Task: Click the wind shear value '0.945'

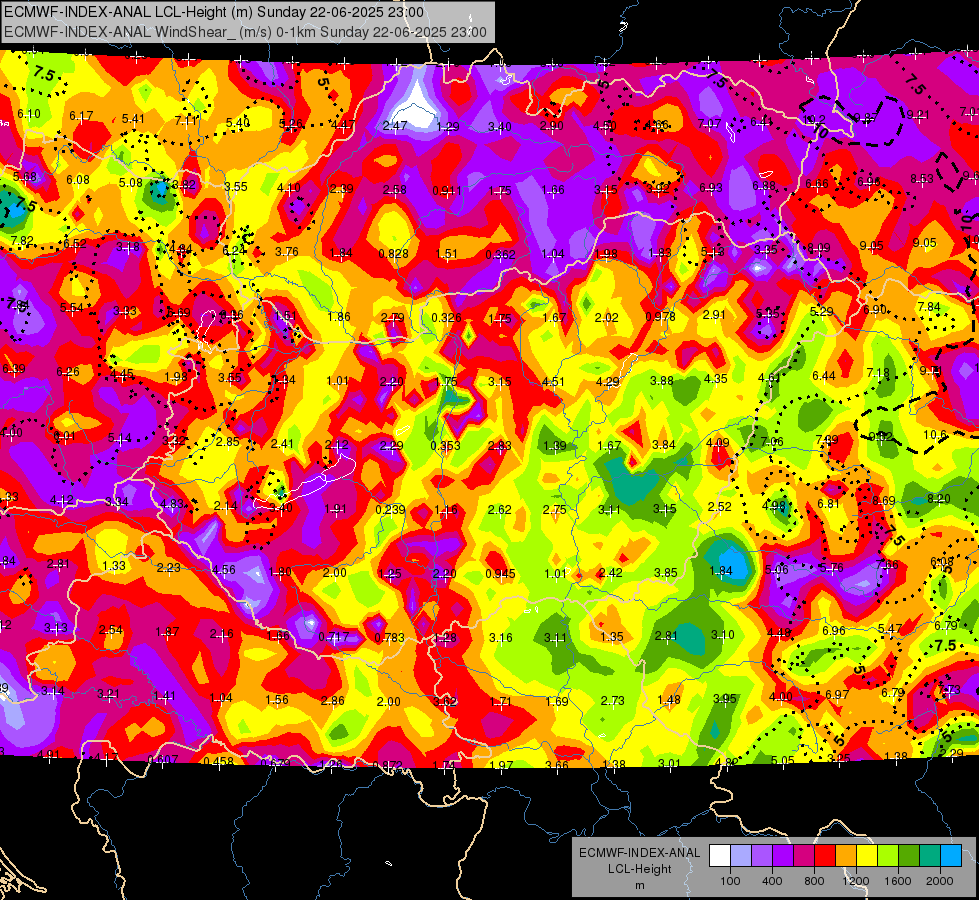Action: [501, 573]
